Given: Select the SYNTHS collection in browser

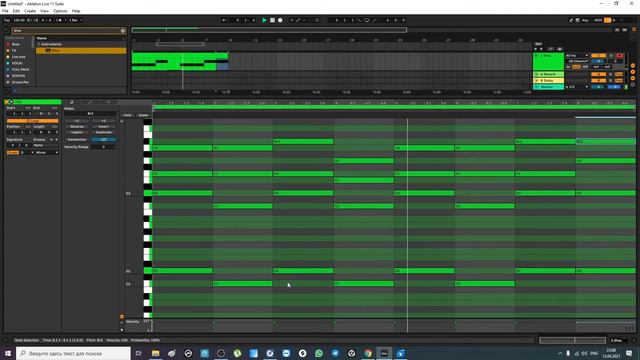Looking at the screenshot, I should tap(18, 76).
